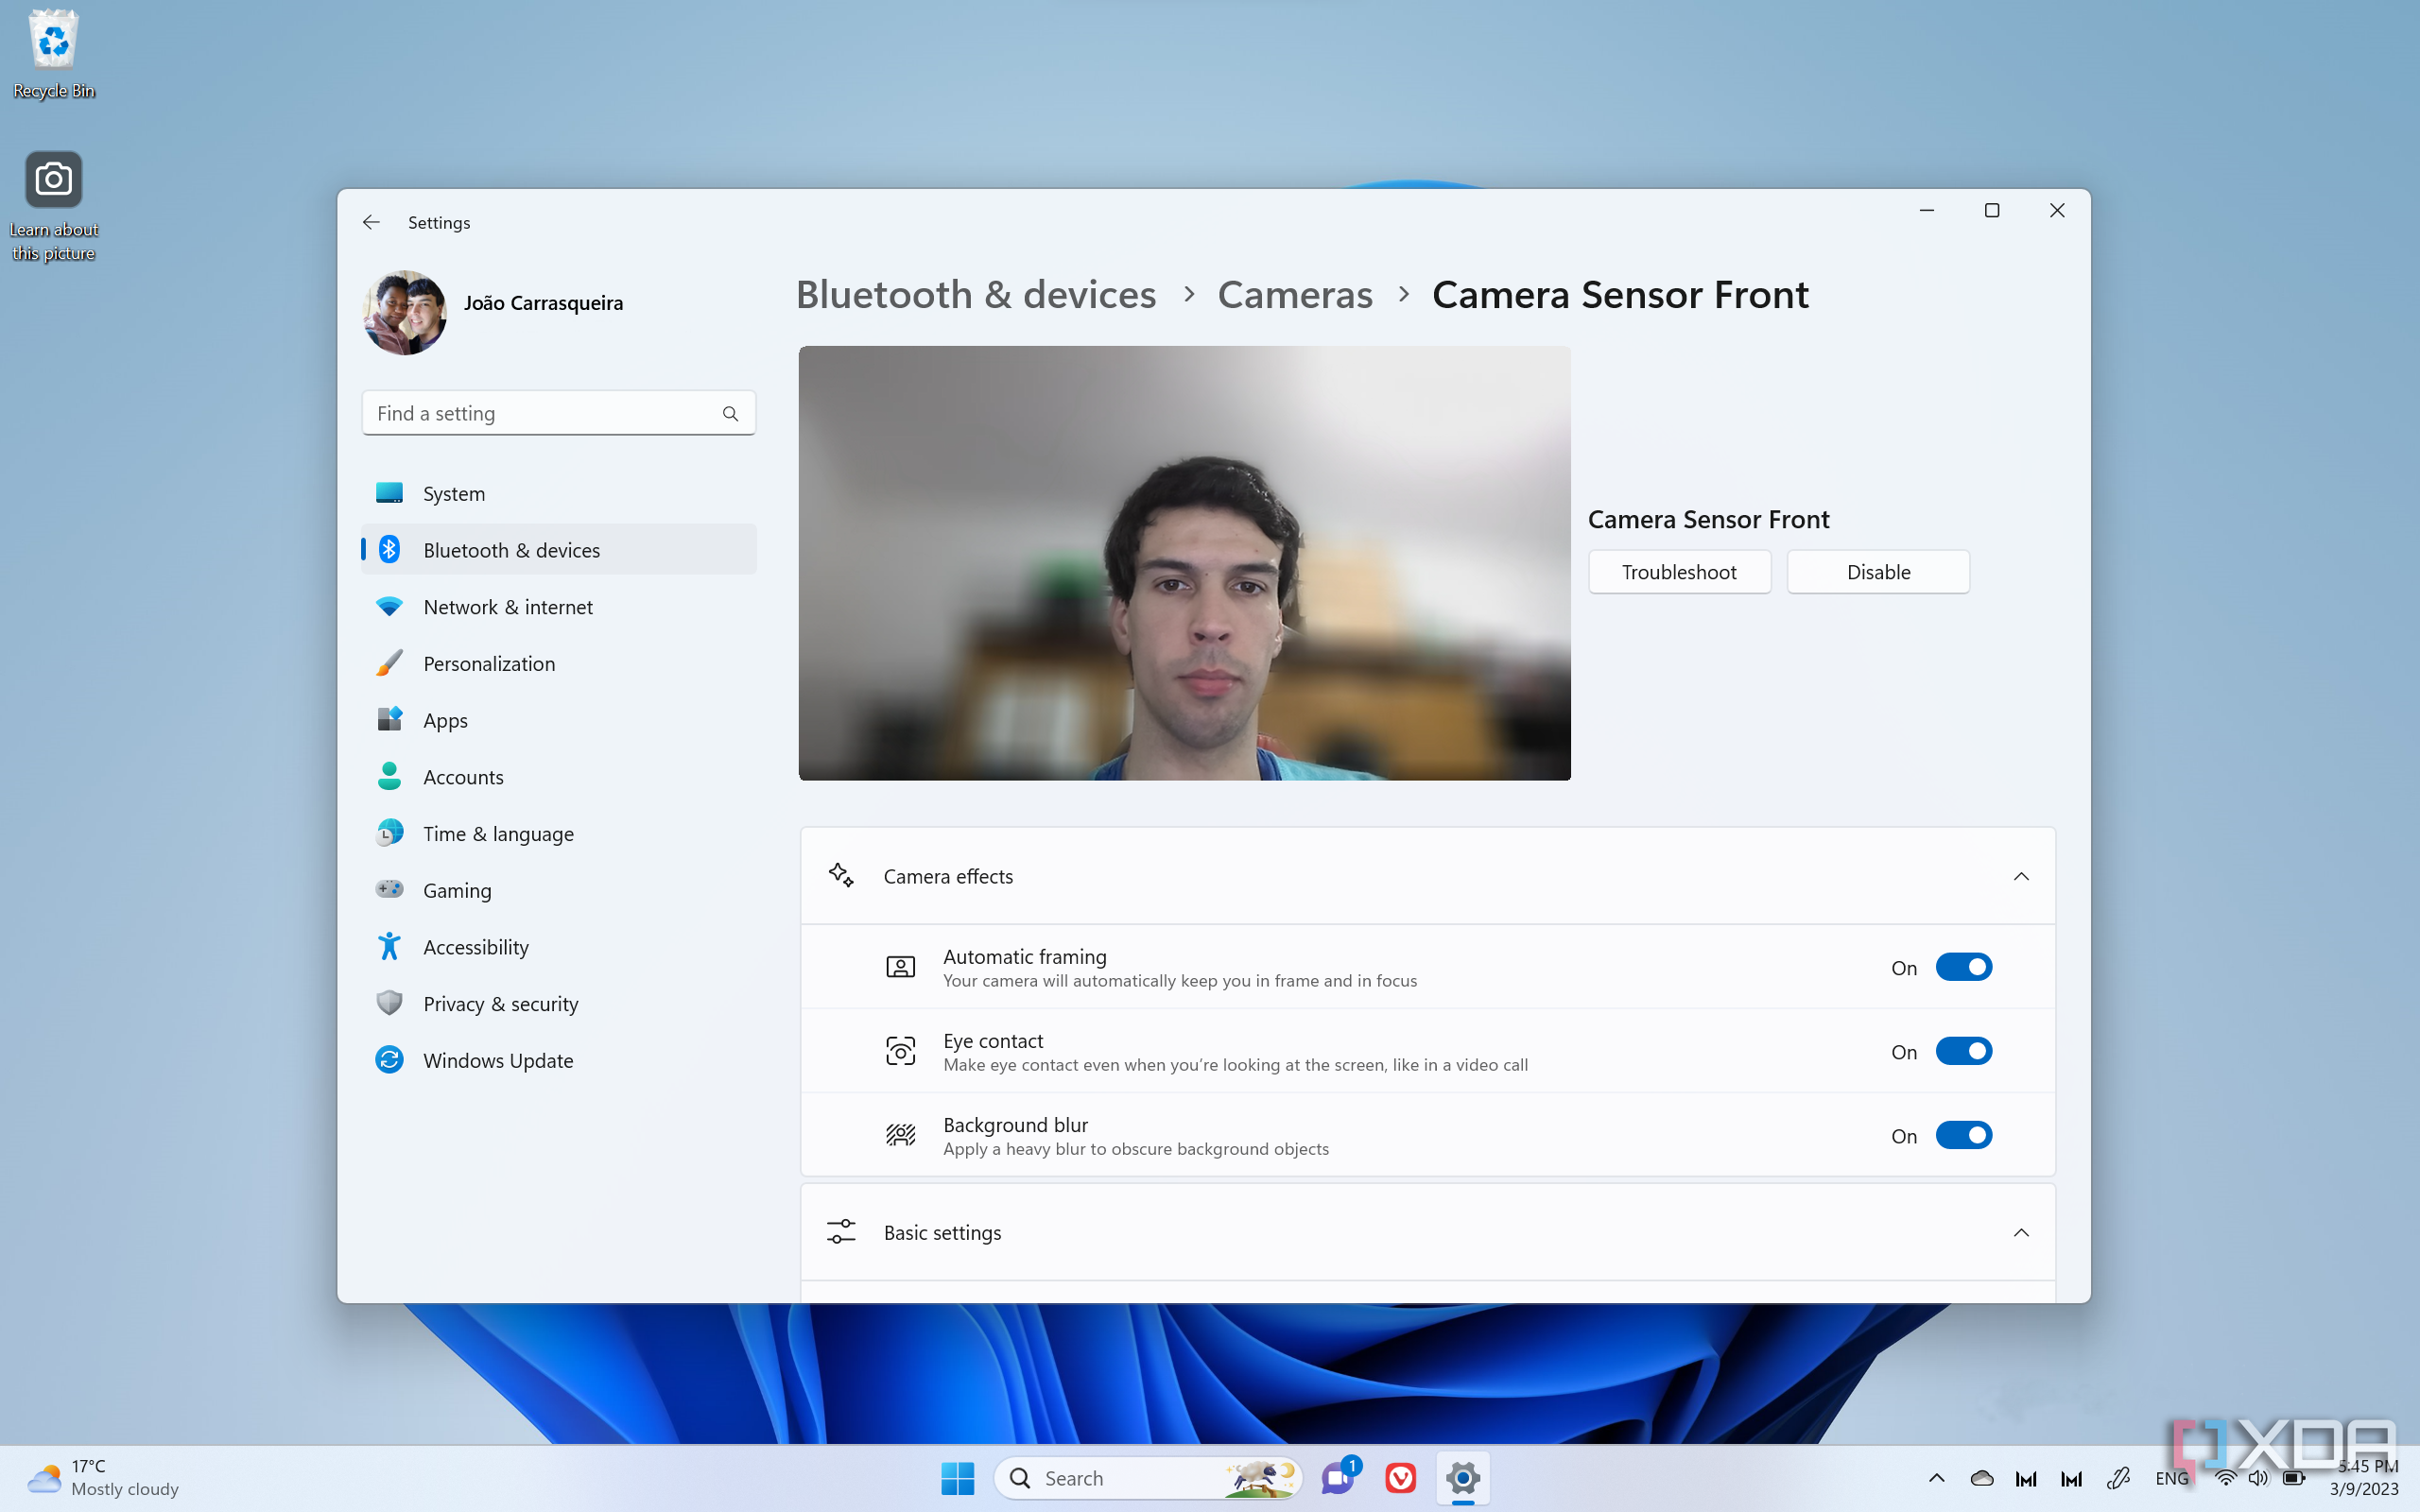Viewport: 2420px width, 1512px height.
Task: Disable Eye contact toggle
Action: point(1963,1051)
